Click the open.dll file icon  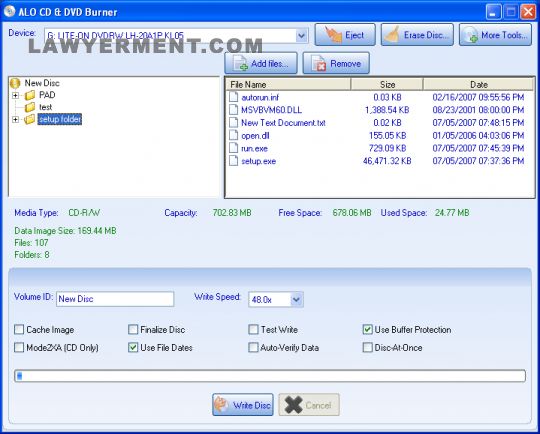click(233, 135)
